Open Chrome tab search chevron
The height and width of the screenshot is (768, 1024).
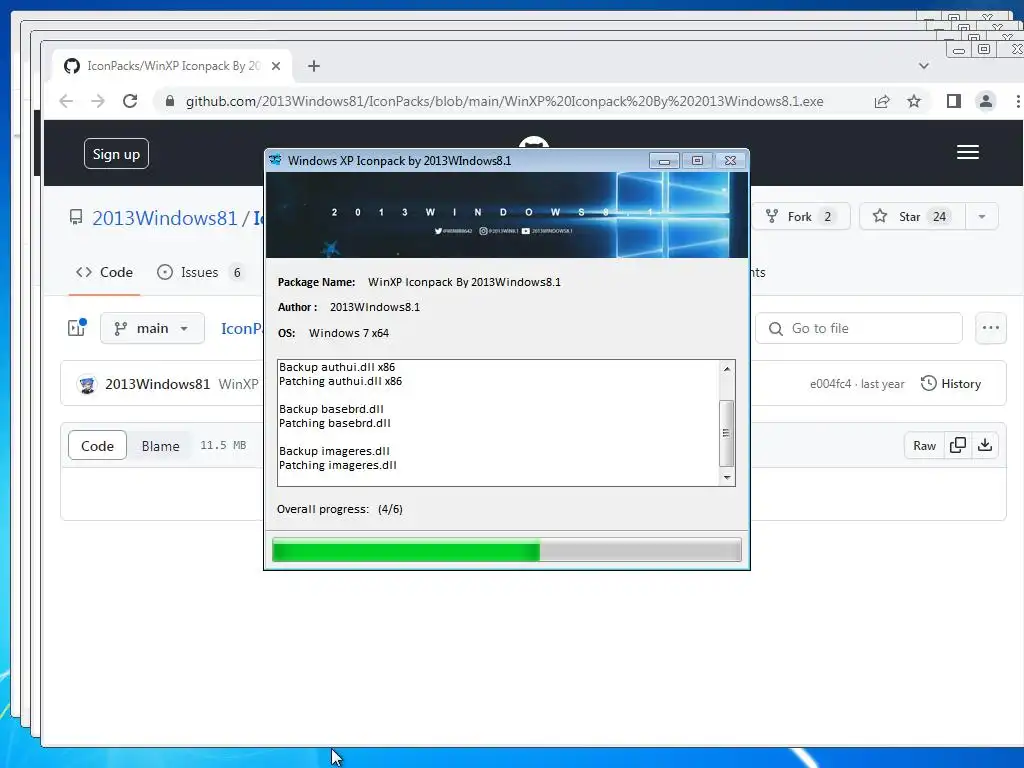923,65
